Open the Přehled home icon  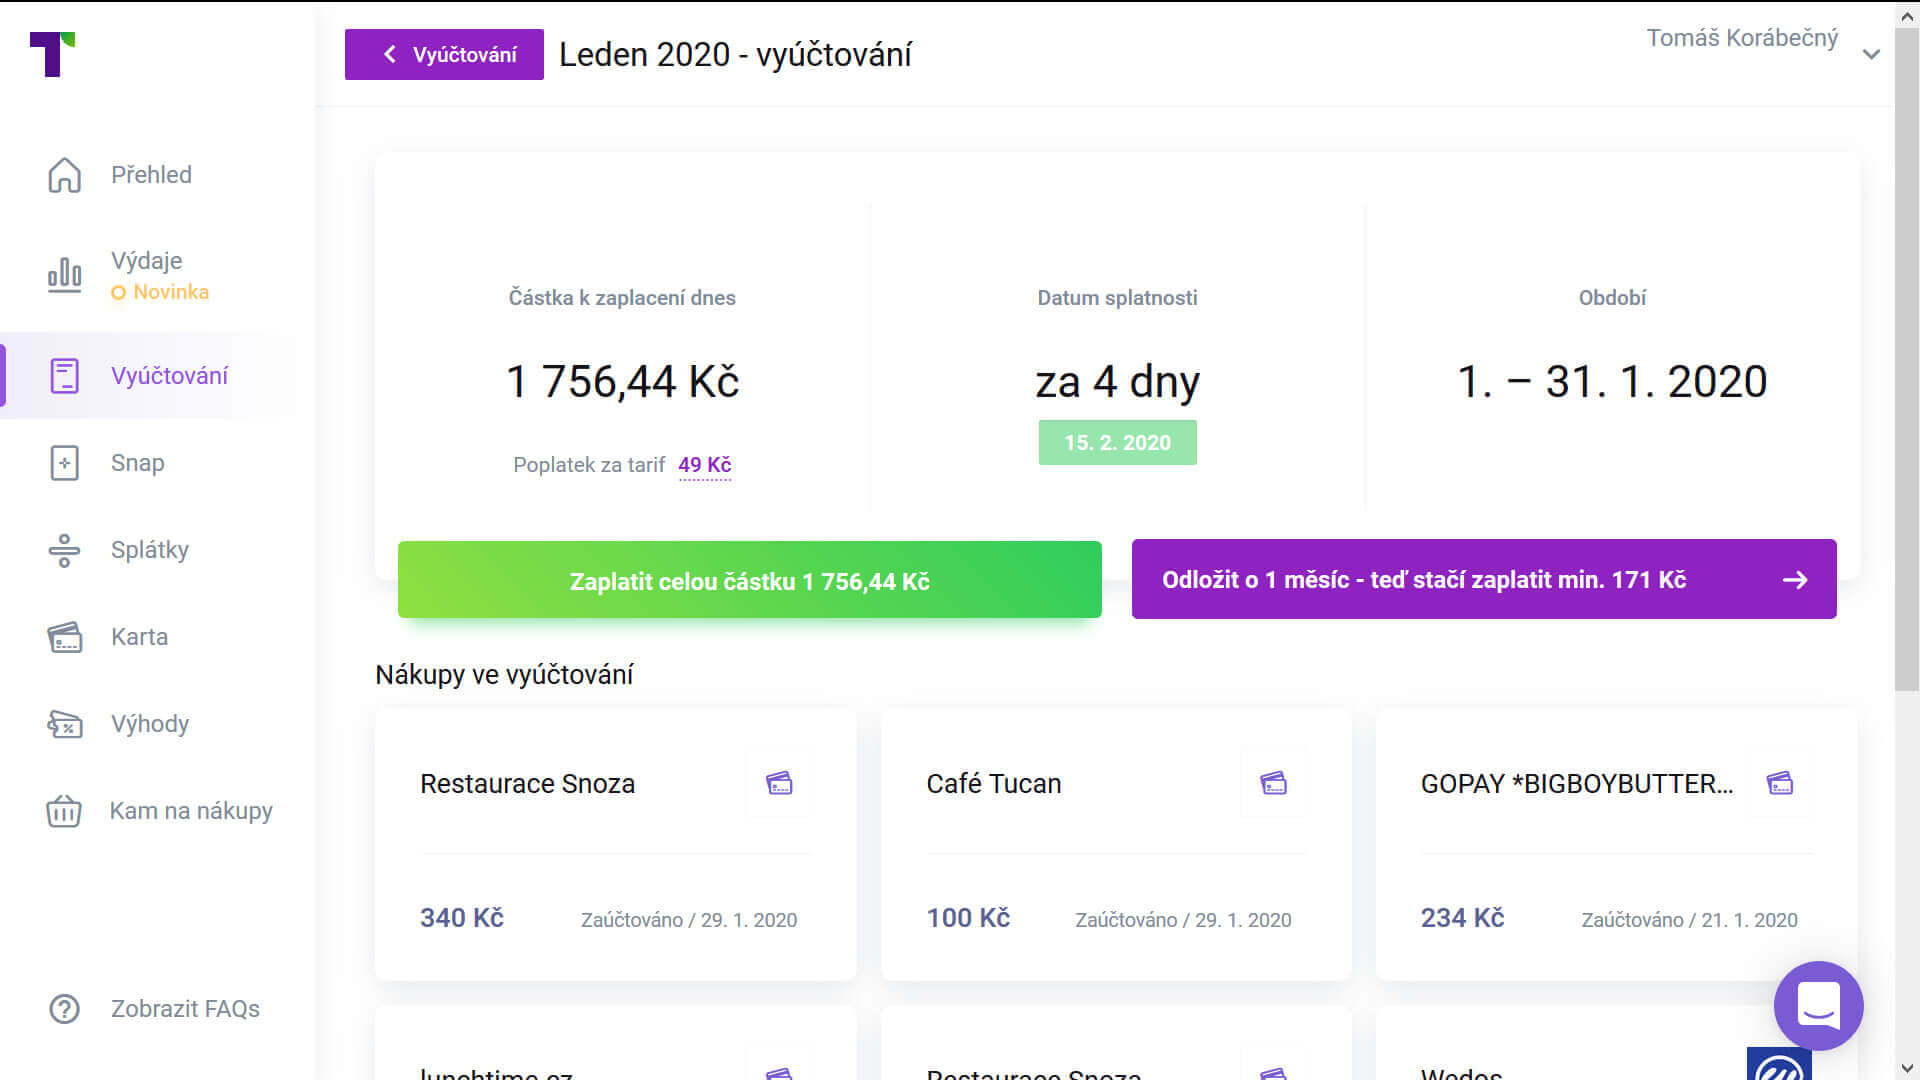click(x=64, y=174)
